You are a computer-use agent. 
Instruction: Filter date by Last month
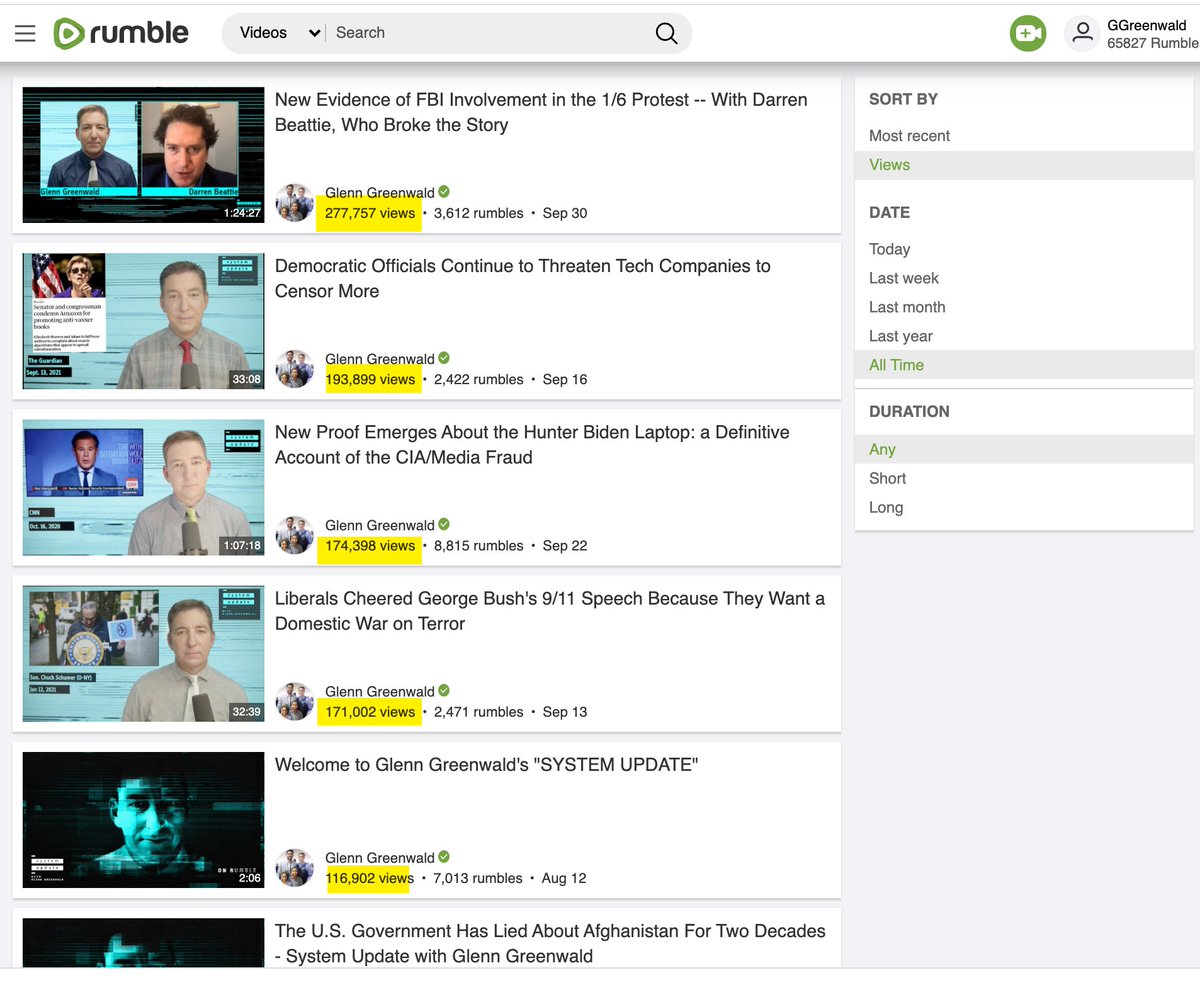tap(907, 307)
